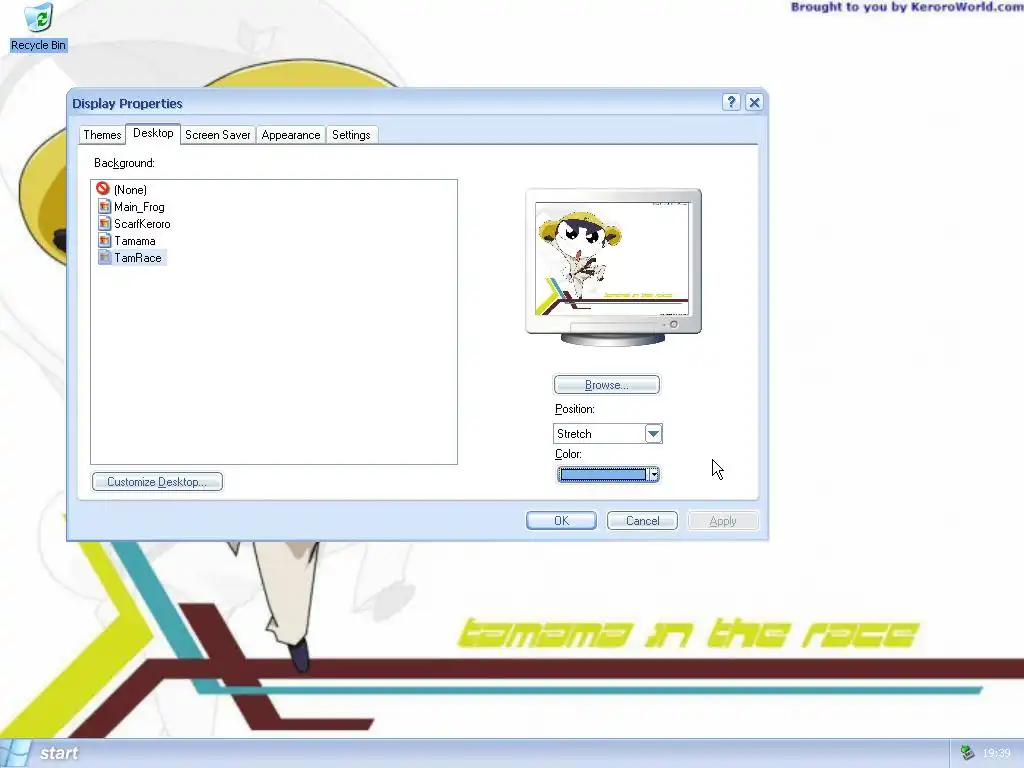Image resolution: width=1024 pixels, height=768 pixels.
Task: Click the blue Color swatch
Action: click(x=602, y=475)
